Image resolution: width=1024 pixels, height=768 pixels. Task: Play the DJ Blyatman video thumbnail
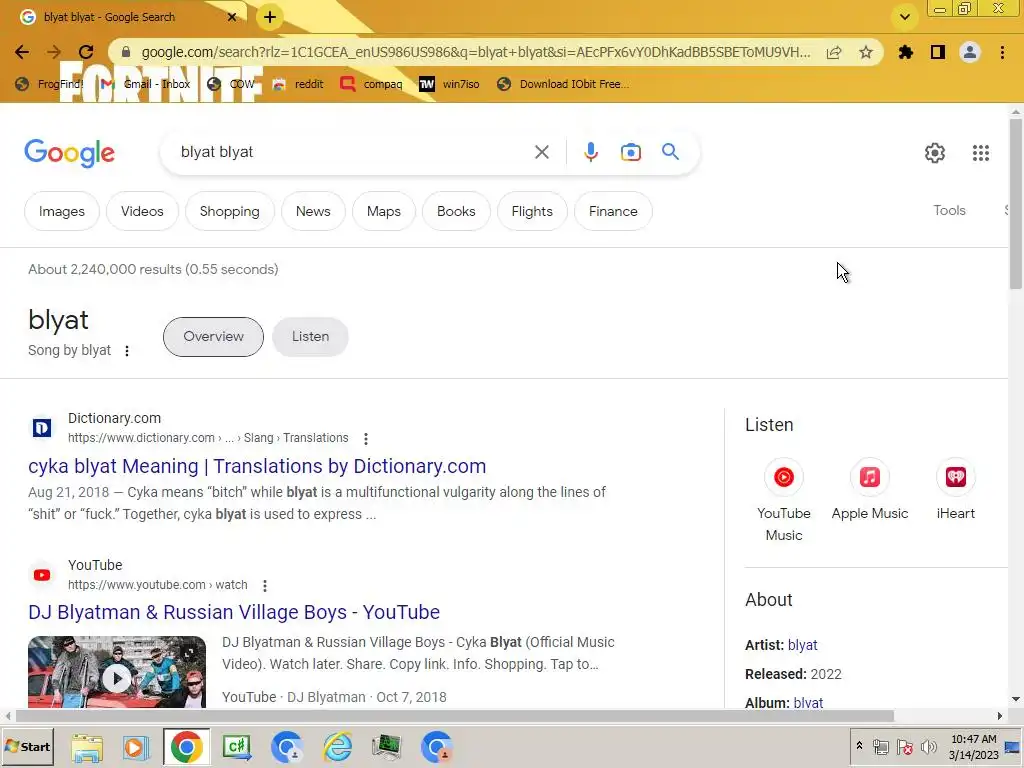point(117,672)
